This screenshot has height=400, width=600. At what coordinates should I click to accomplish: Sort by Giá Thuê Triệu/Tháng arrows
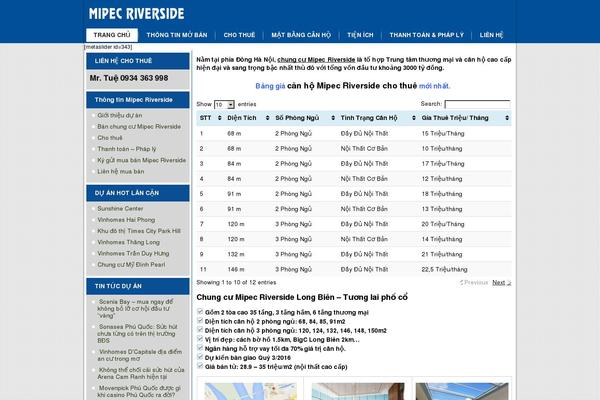point(507,118)
